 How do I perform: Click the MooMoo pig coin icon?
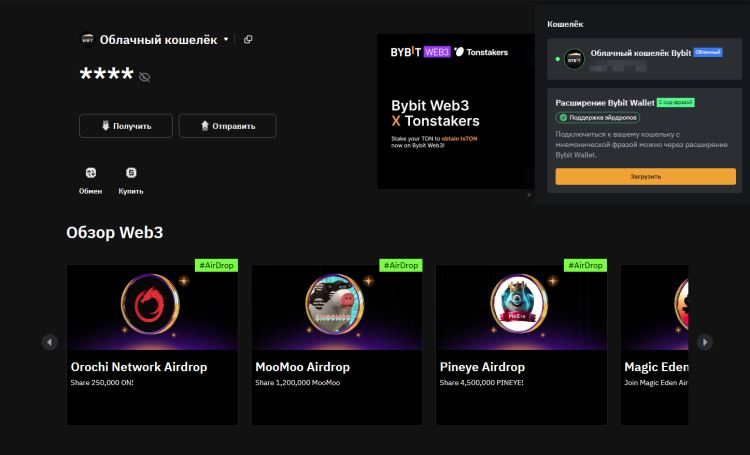pyautogui.click(x=335, y=304)
